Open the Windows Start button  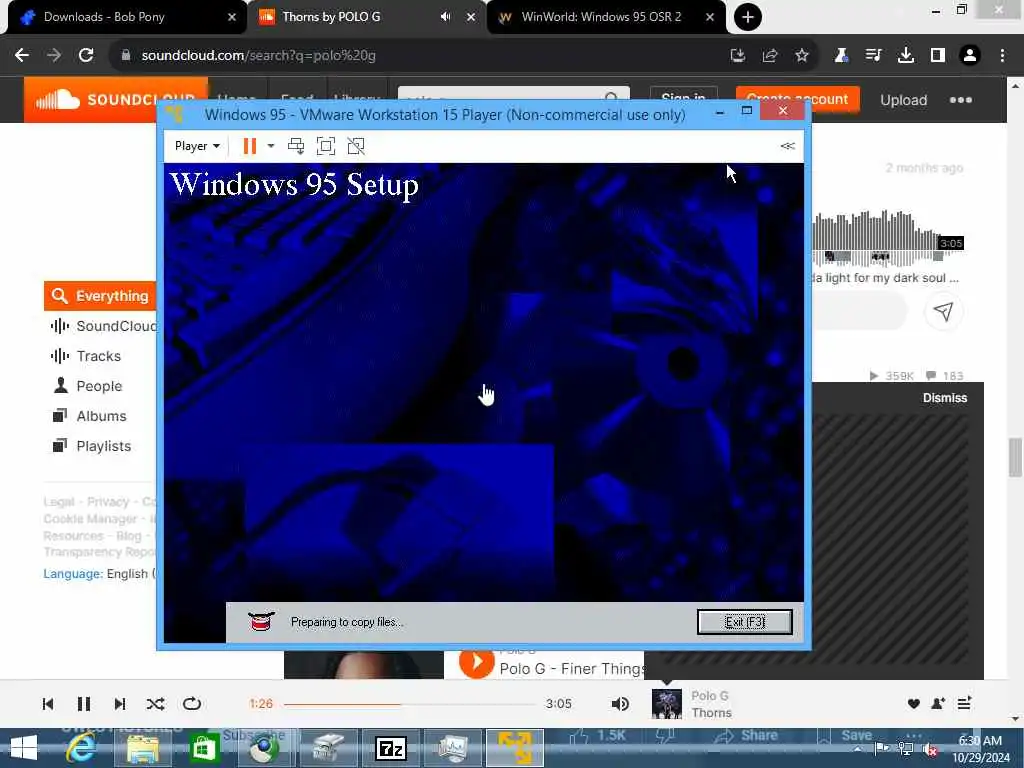(x=24, y=748)
